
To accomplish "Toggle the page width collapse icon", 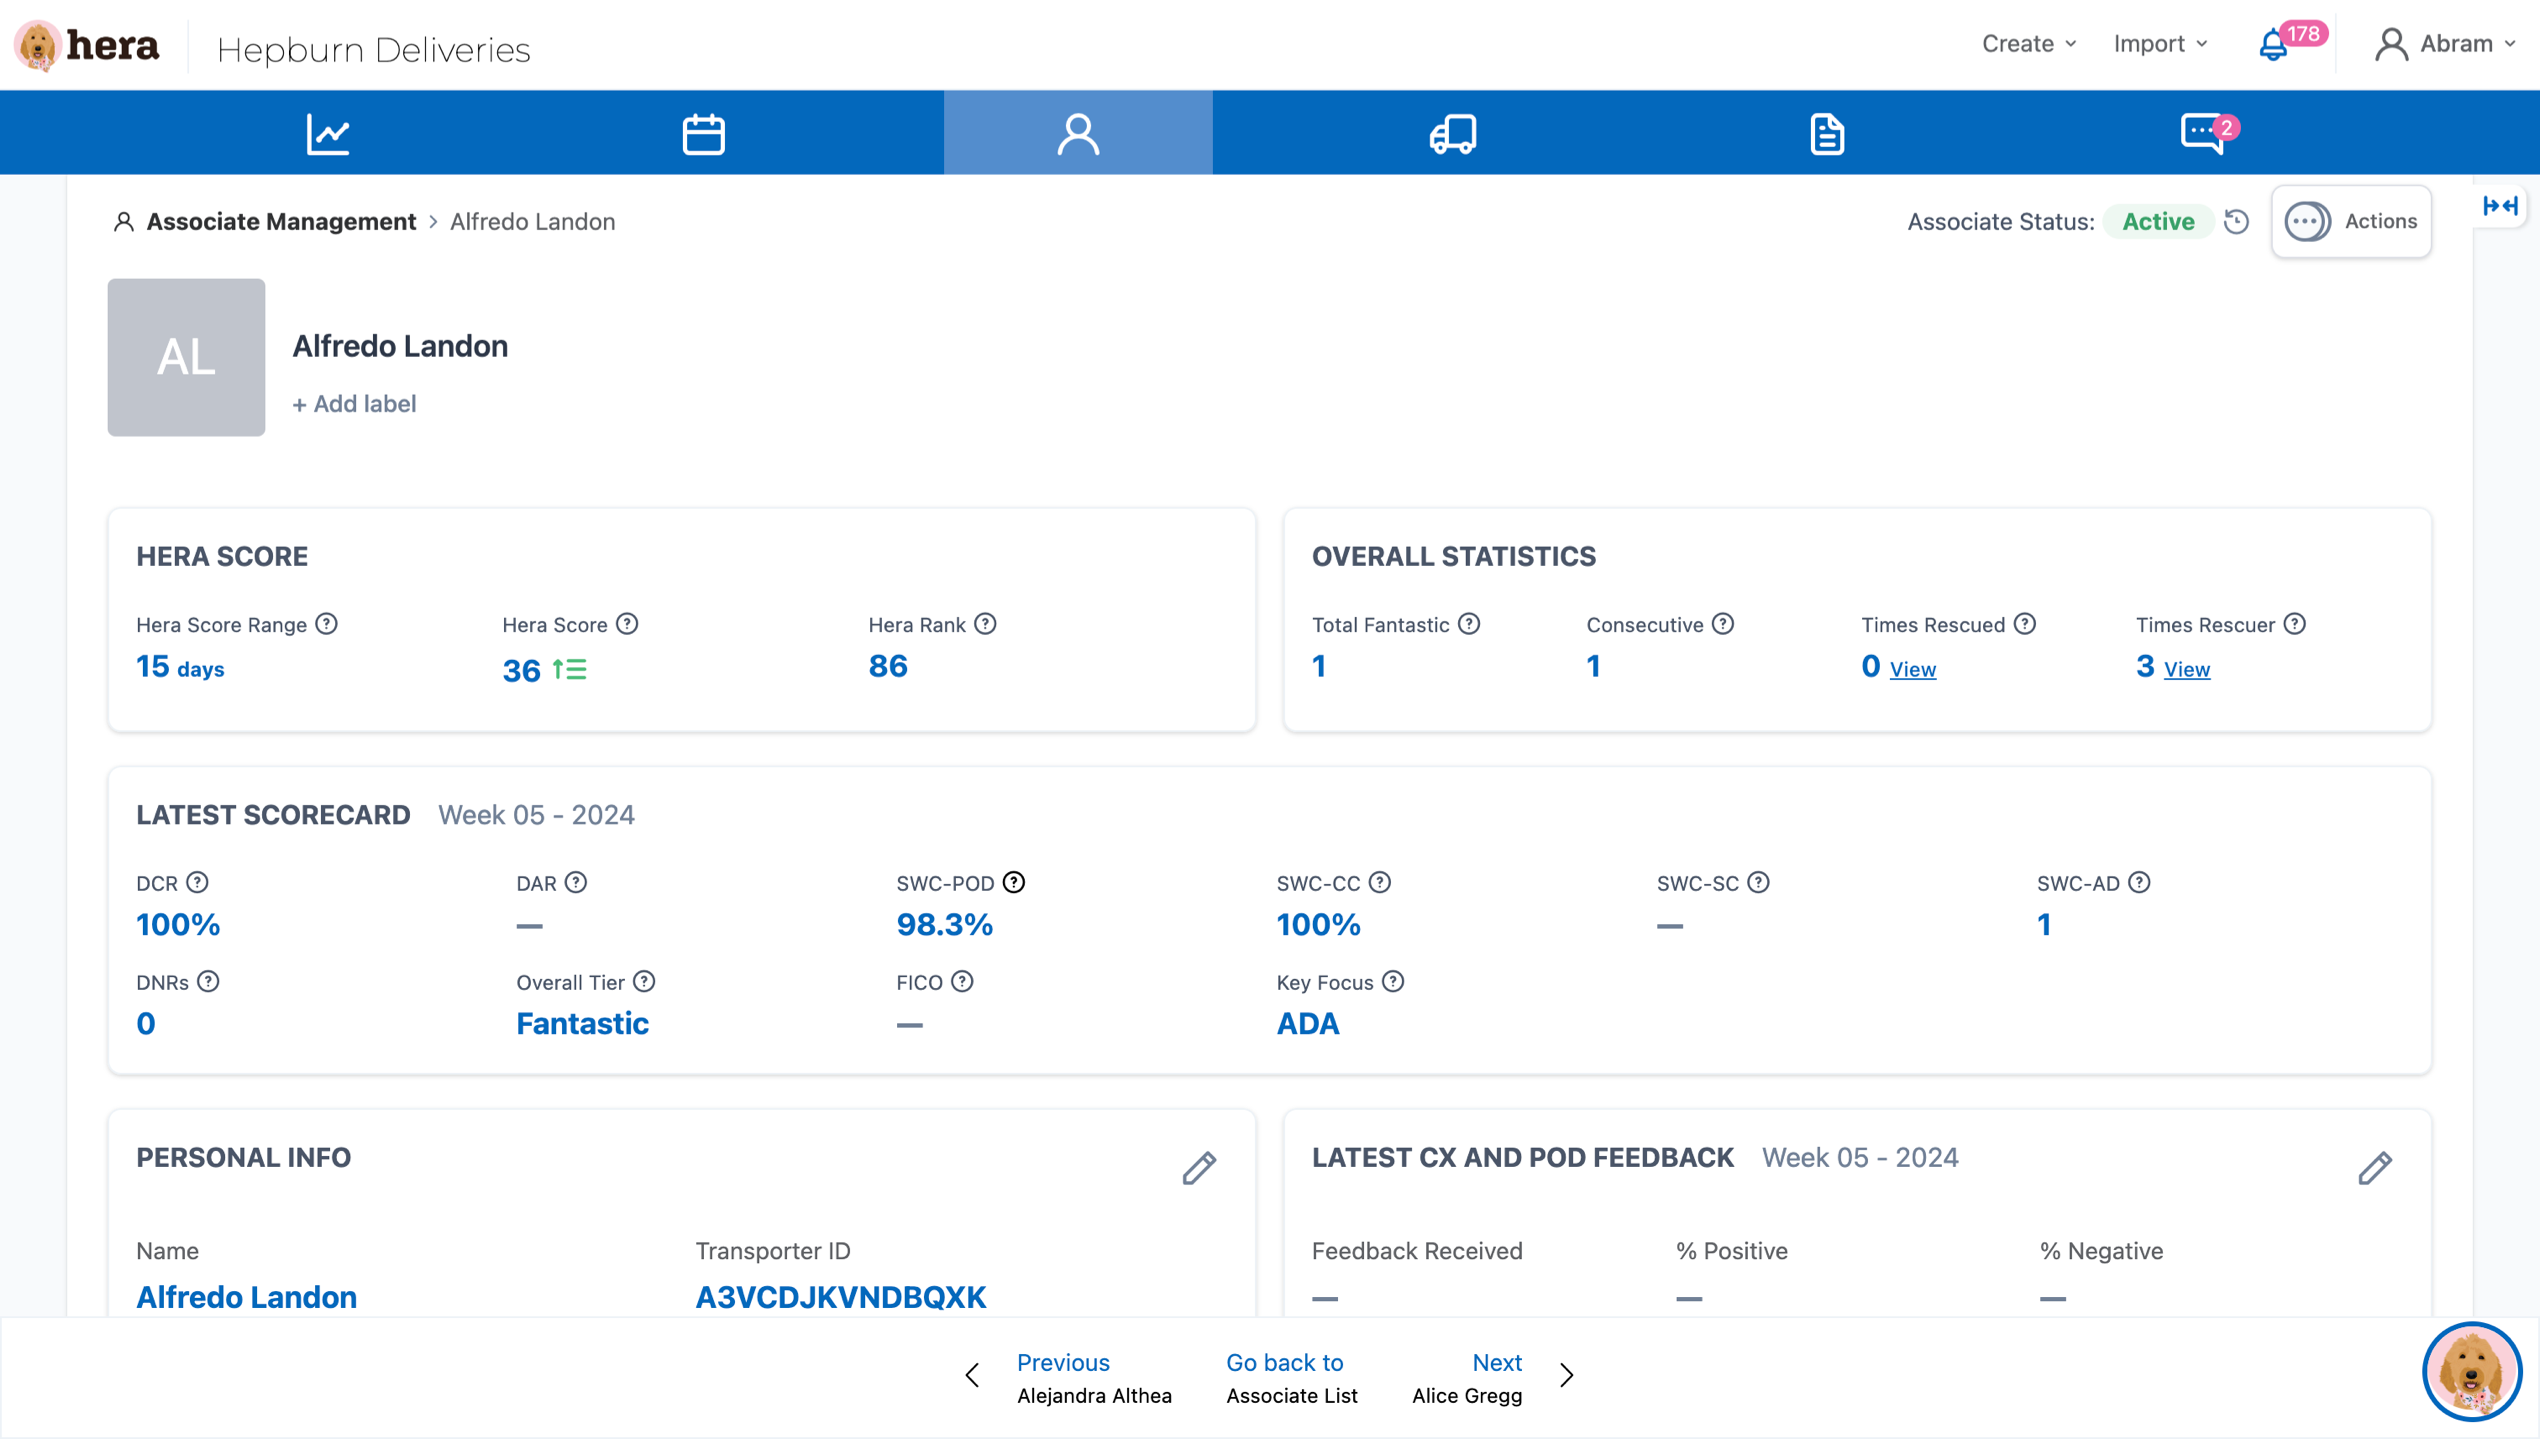I will [x=2500, y=206].
